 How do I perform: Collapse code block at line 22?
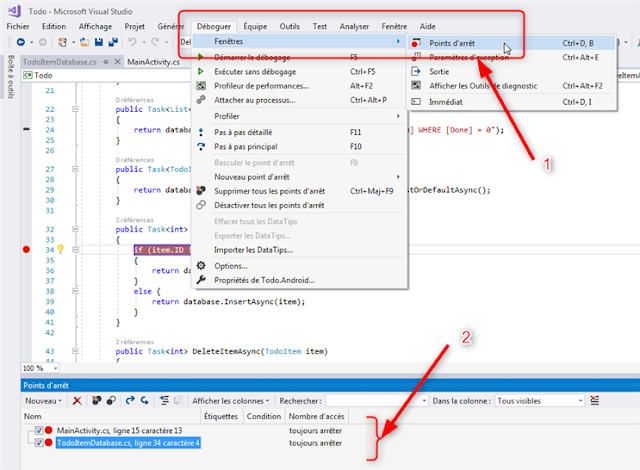[75, 109]
